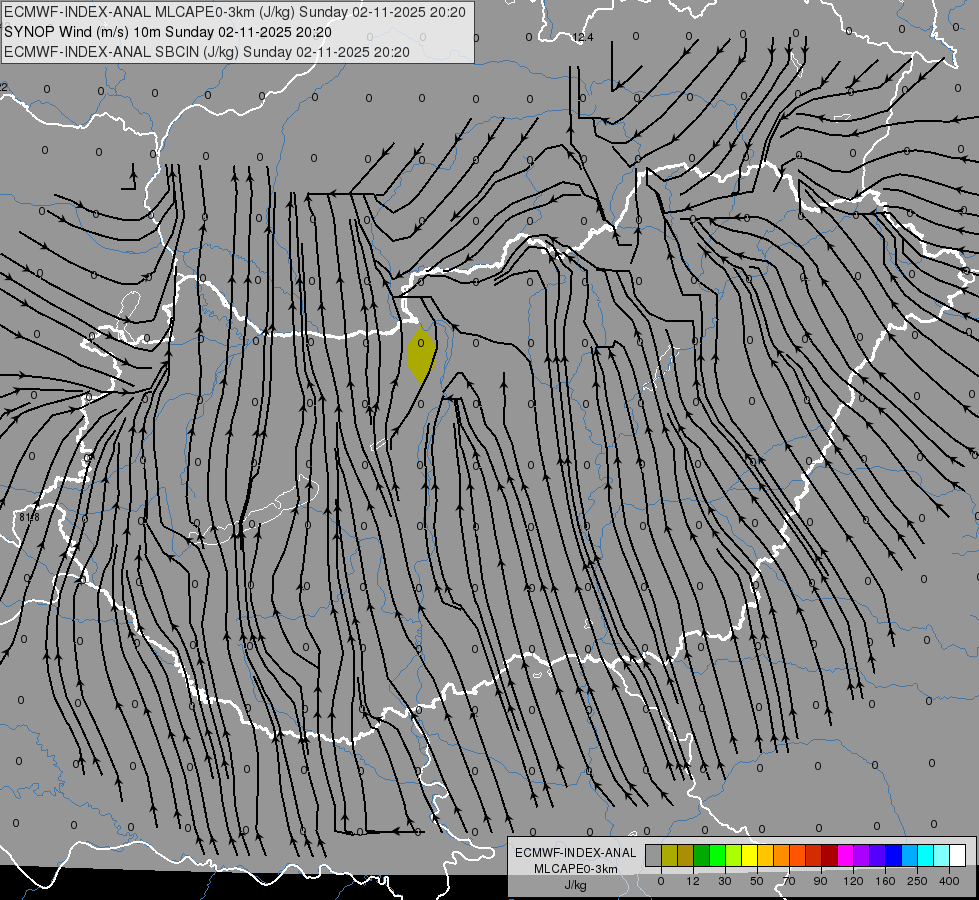Click the olive-yellow MLCAPE polygon on the map
This screenshot has height=900, width=979.
click(421, 356)
